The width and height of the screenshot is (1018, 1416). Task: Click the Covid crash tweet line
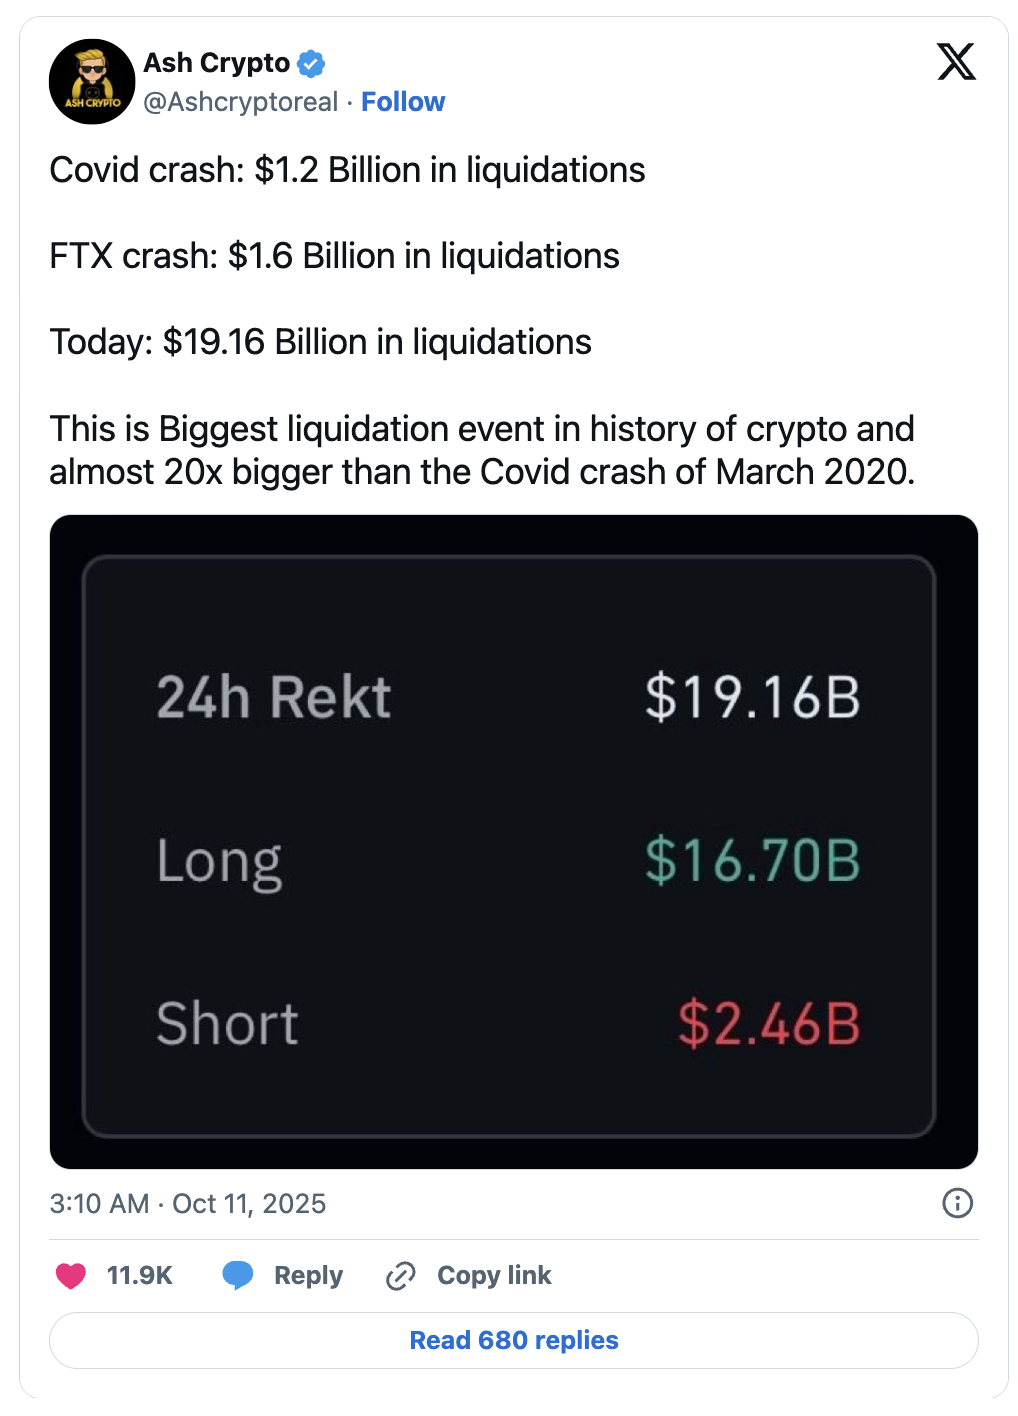347,170
